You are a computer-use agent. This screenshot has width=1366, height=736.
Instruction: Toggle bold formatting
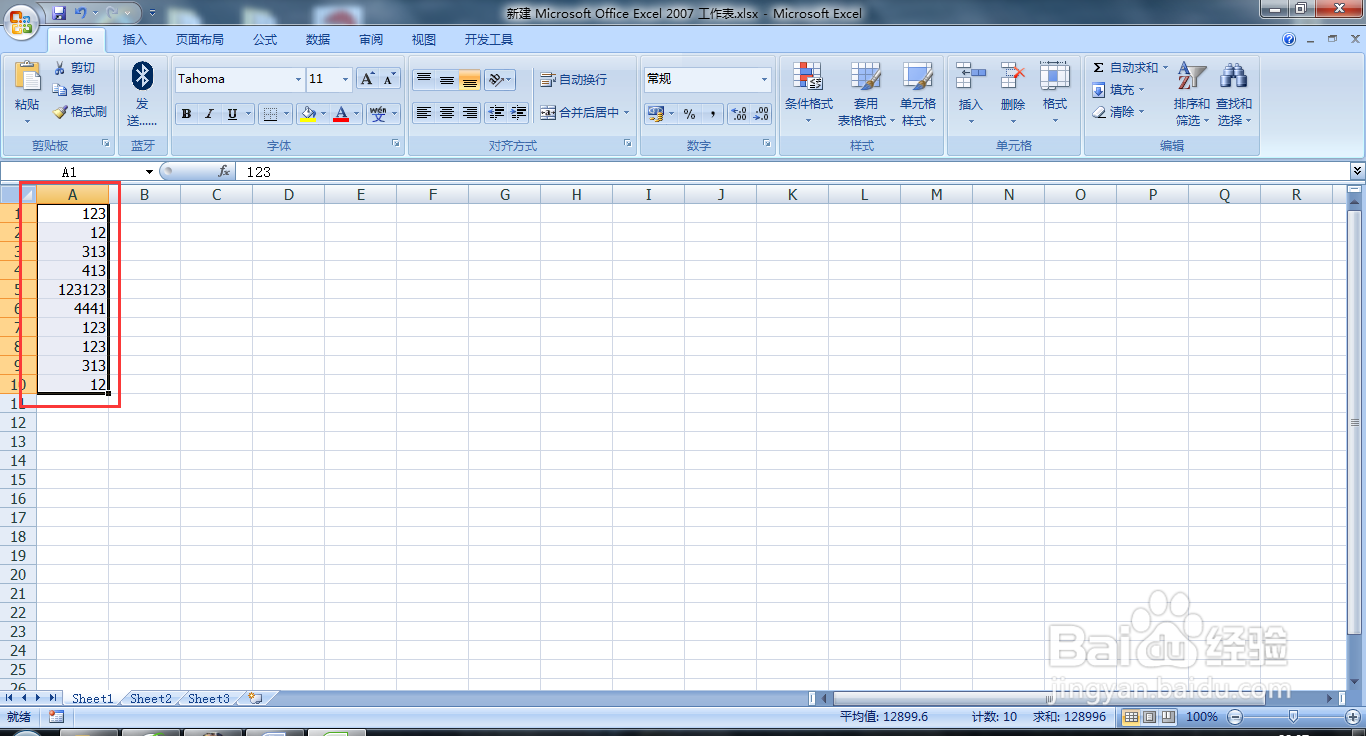[186, 114]
